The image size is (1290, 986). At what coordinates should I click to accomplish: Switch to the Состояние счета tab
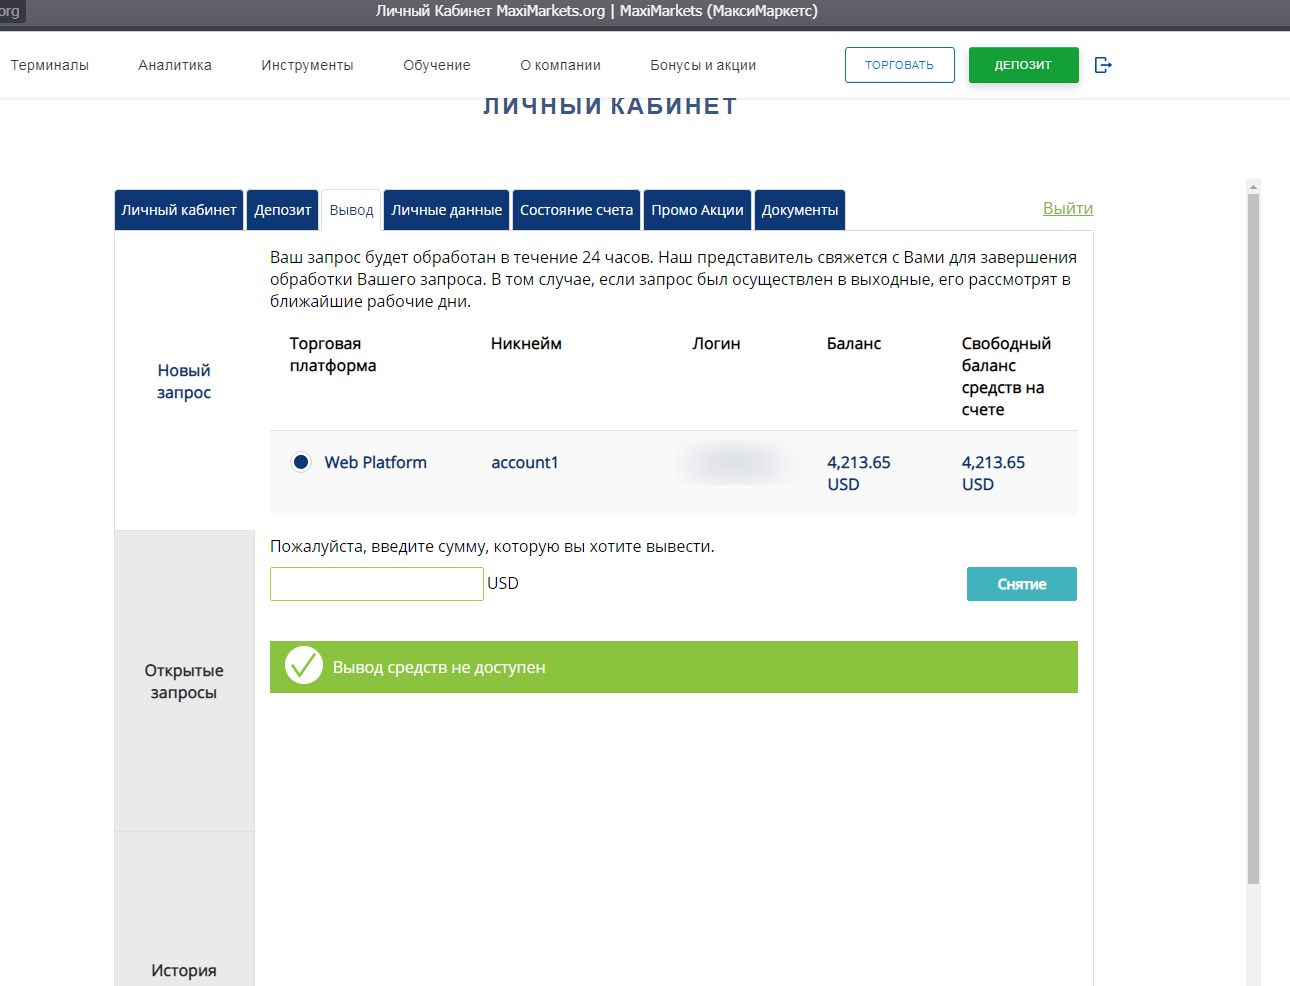pos(577,210)
